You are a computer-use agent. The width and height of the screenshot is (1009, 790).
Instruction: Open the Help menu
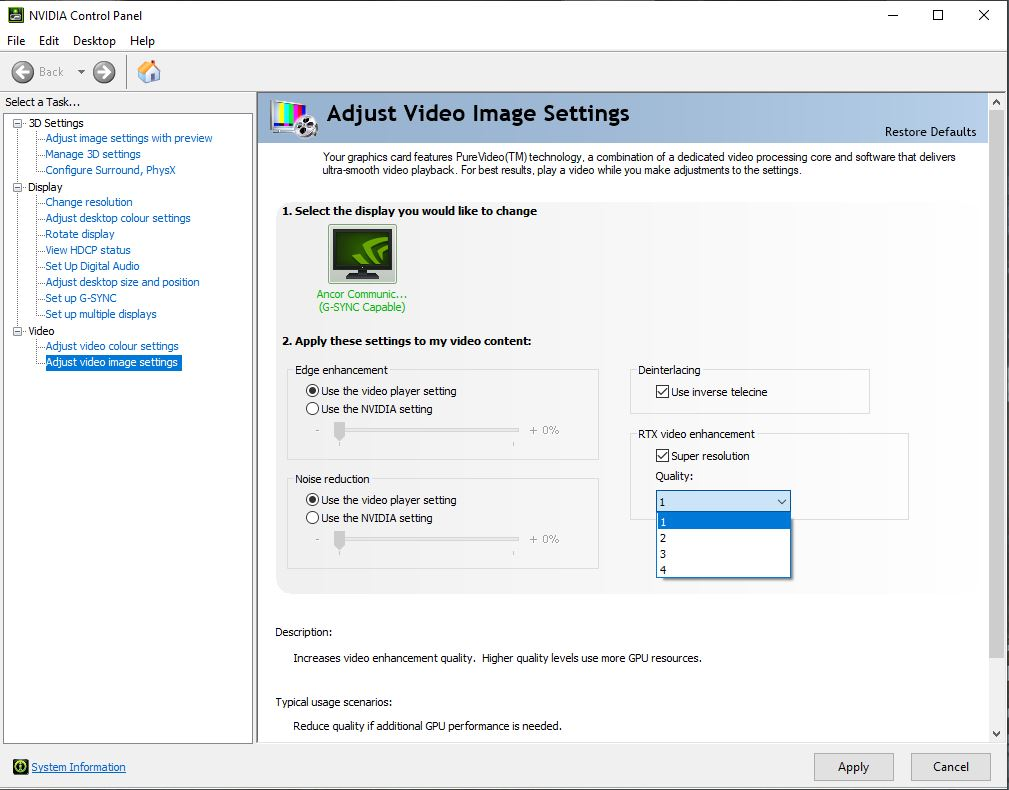142,41
